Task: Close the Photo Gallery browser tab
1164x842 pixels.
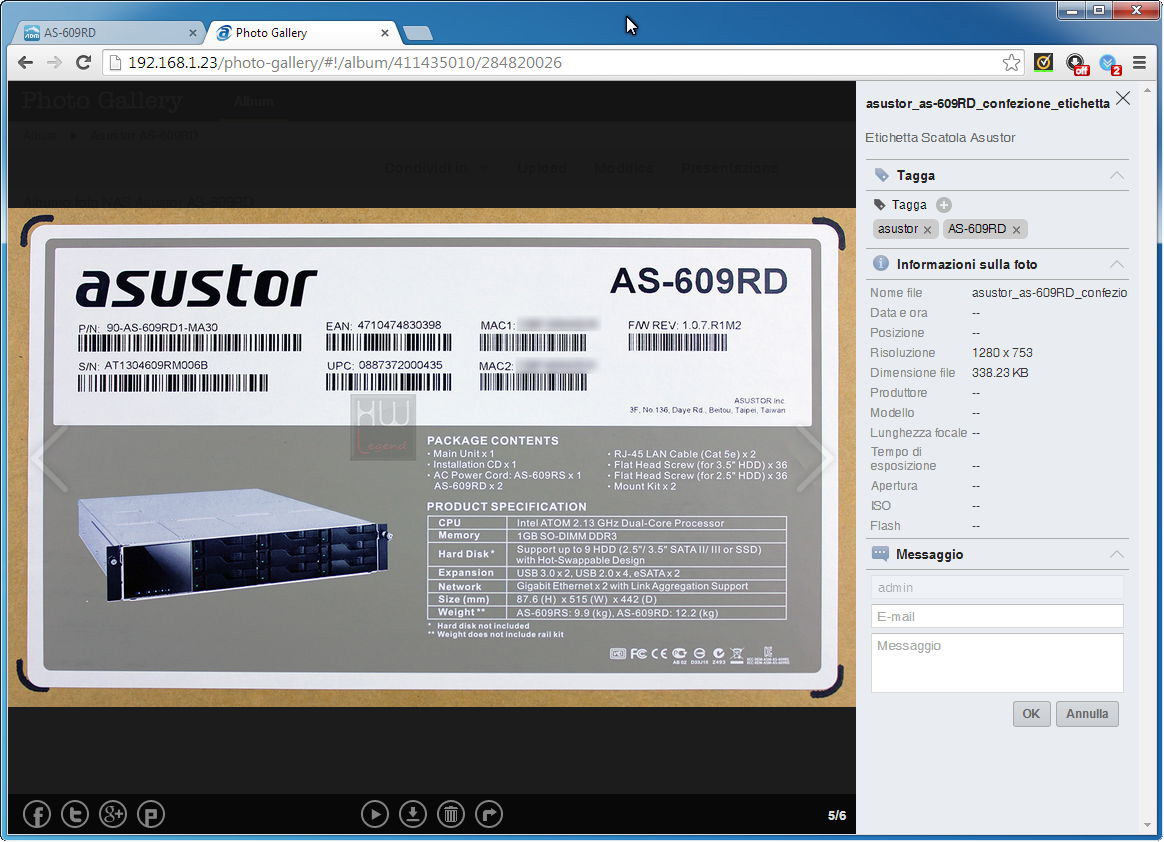Action: [385, 33]
